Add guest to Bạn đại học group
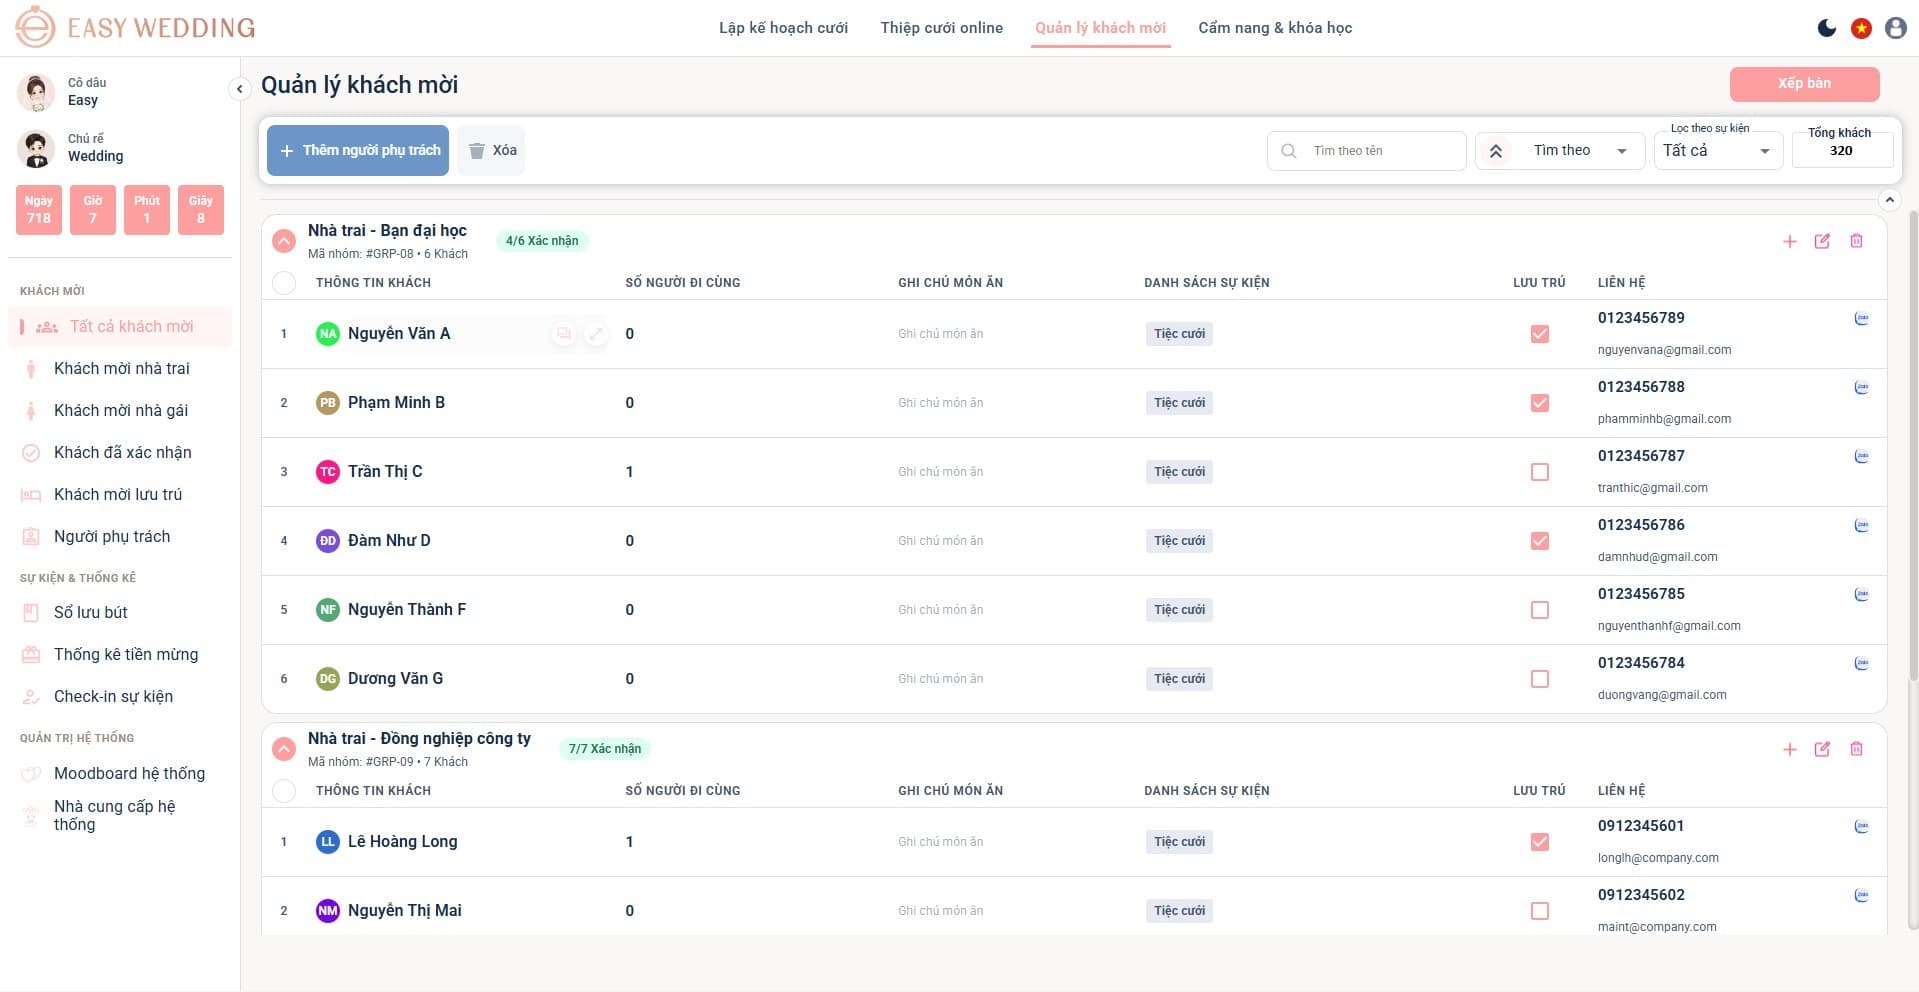 point(1790,241)
